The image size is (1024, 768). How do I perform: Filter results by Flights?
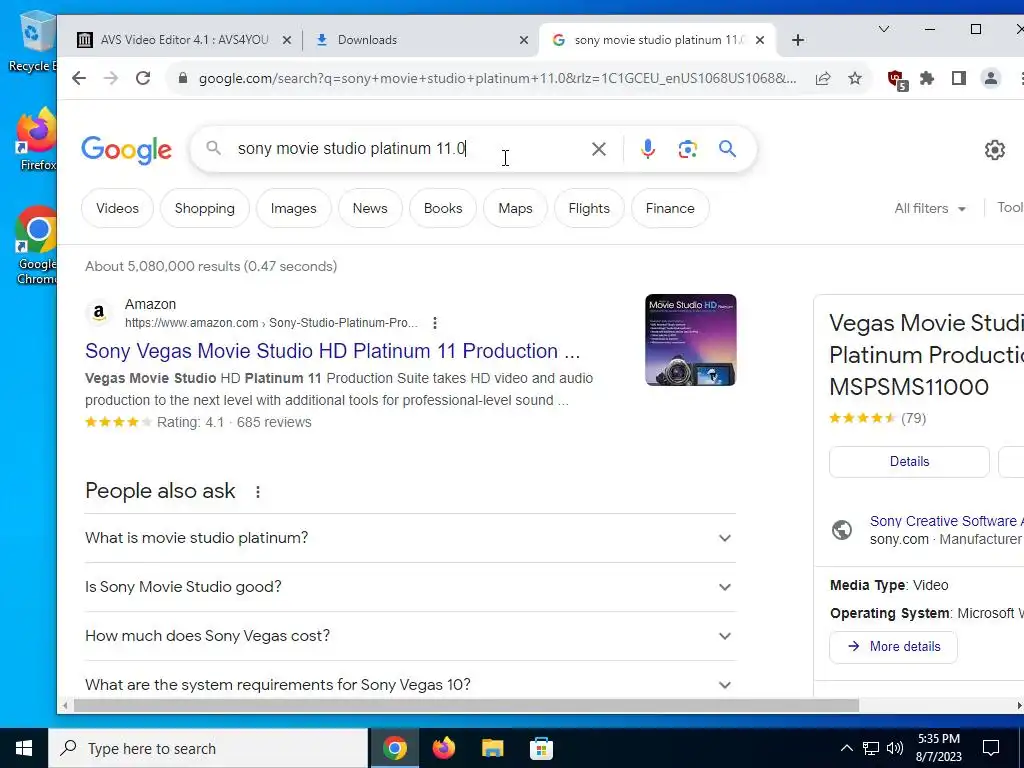click(x=589, y=208)
